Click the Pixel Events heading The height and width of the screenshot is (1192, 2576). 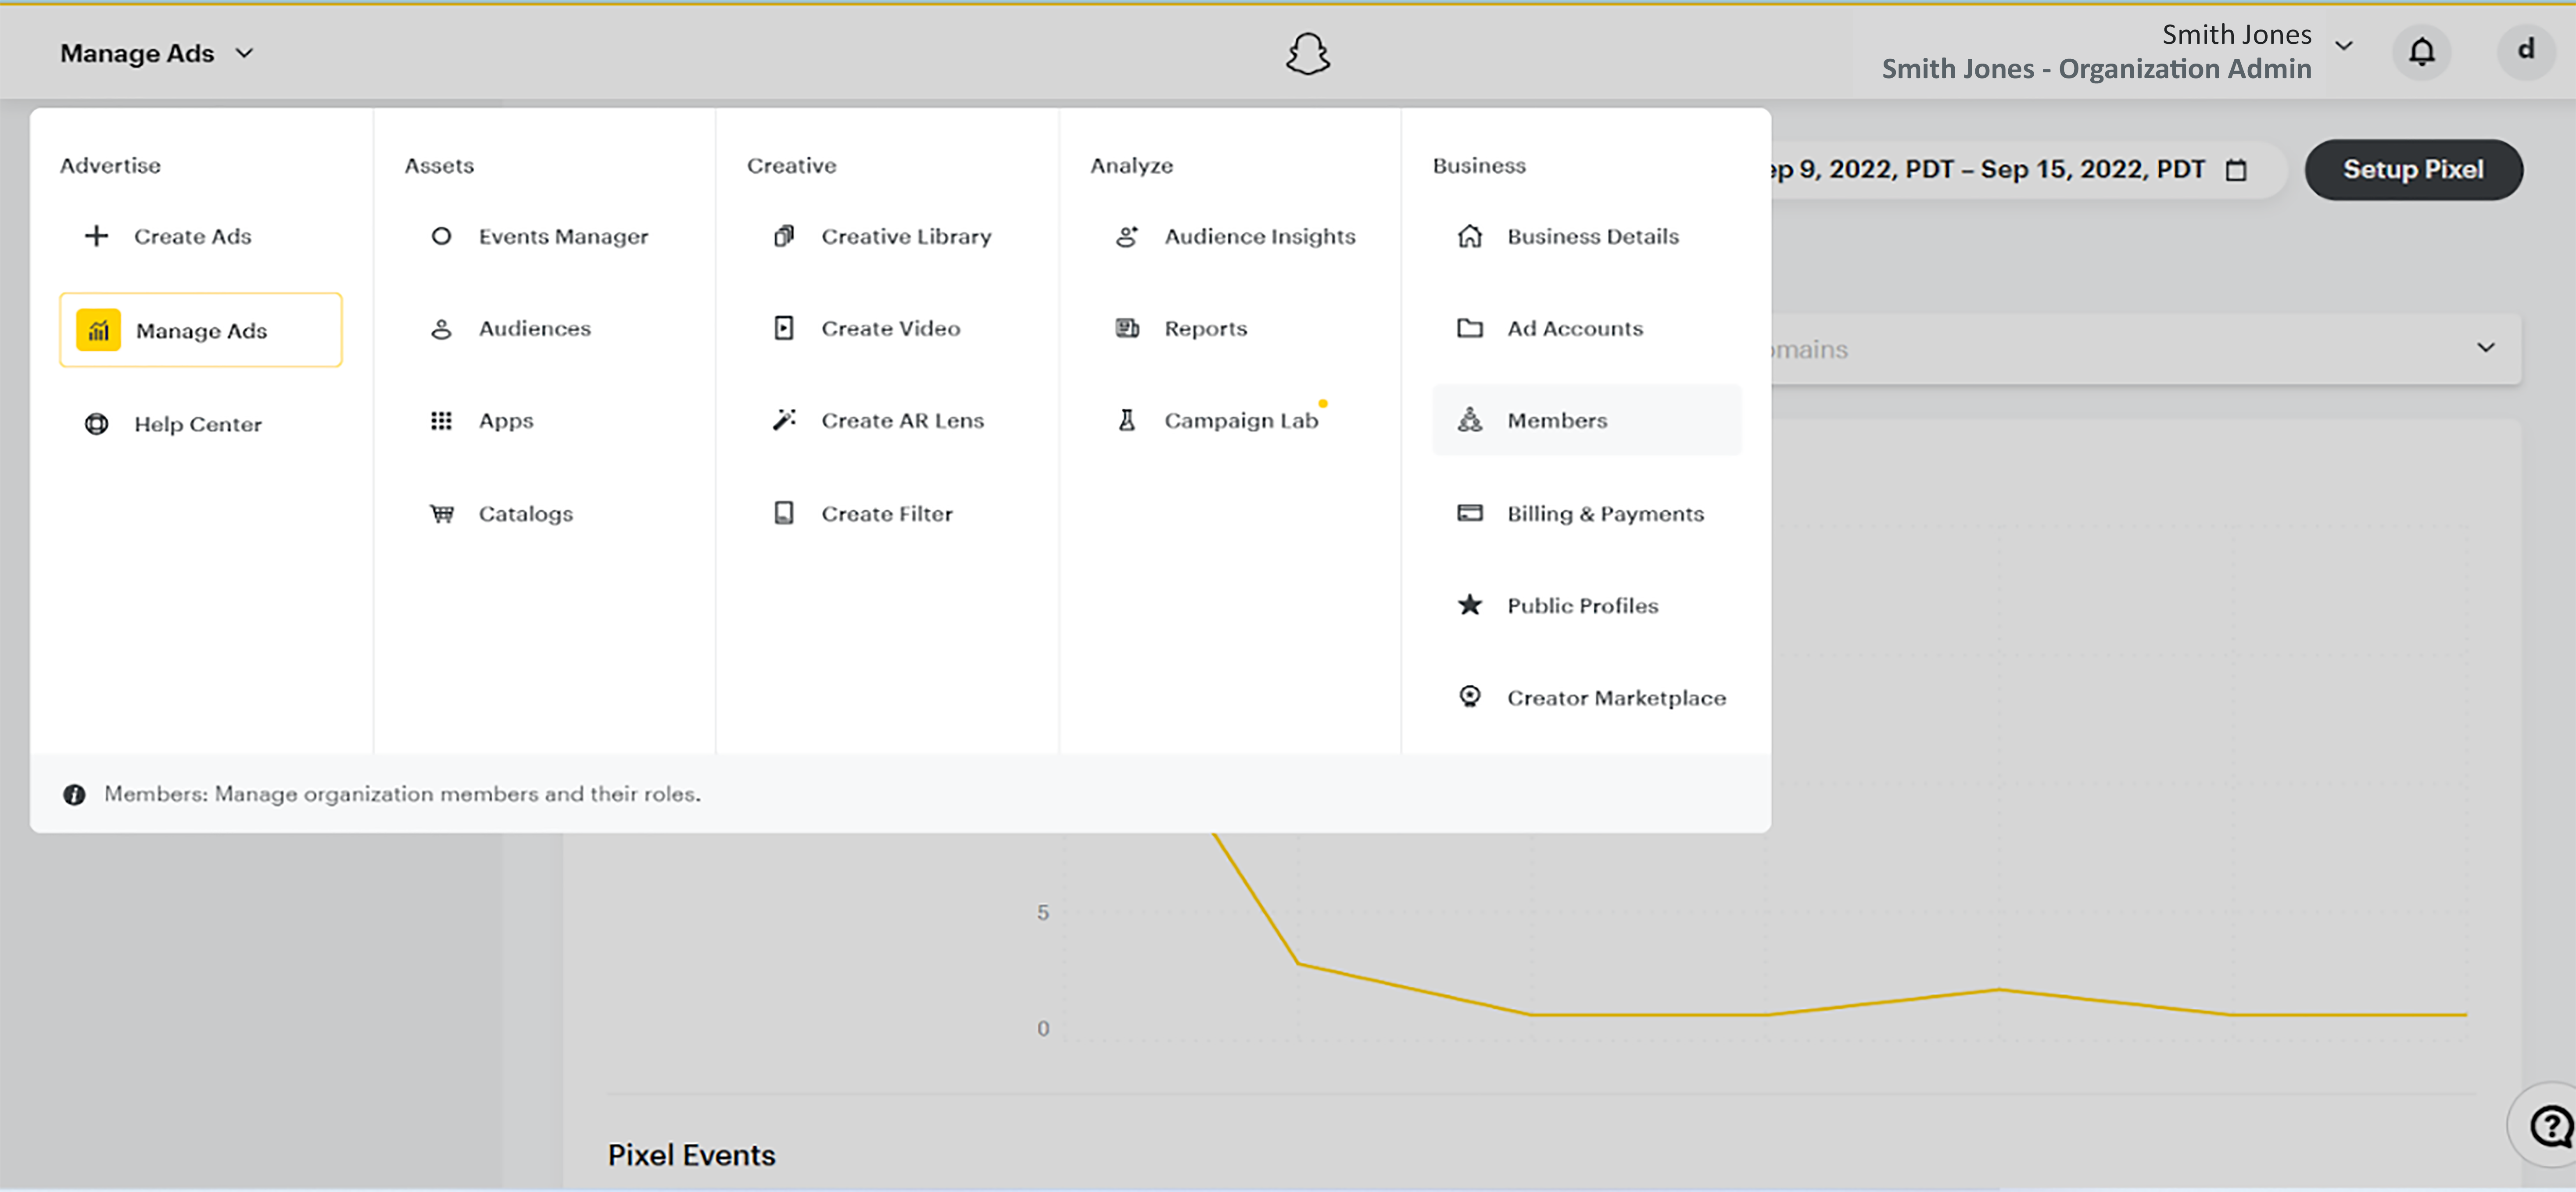(692, 1155)
